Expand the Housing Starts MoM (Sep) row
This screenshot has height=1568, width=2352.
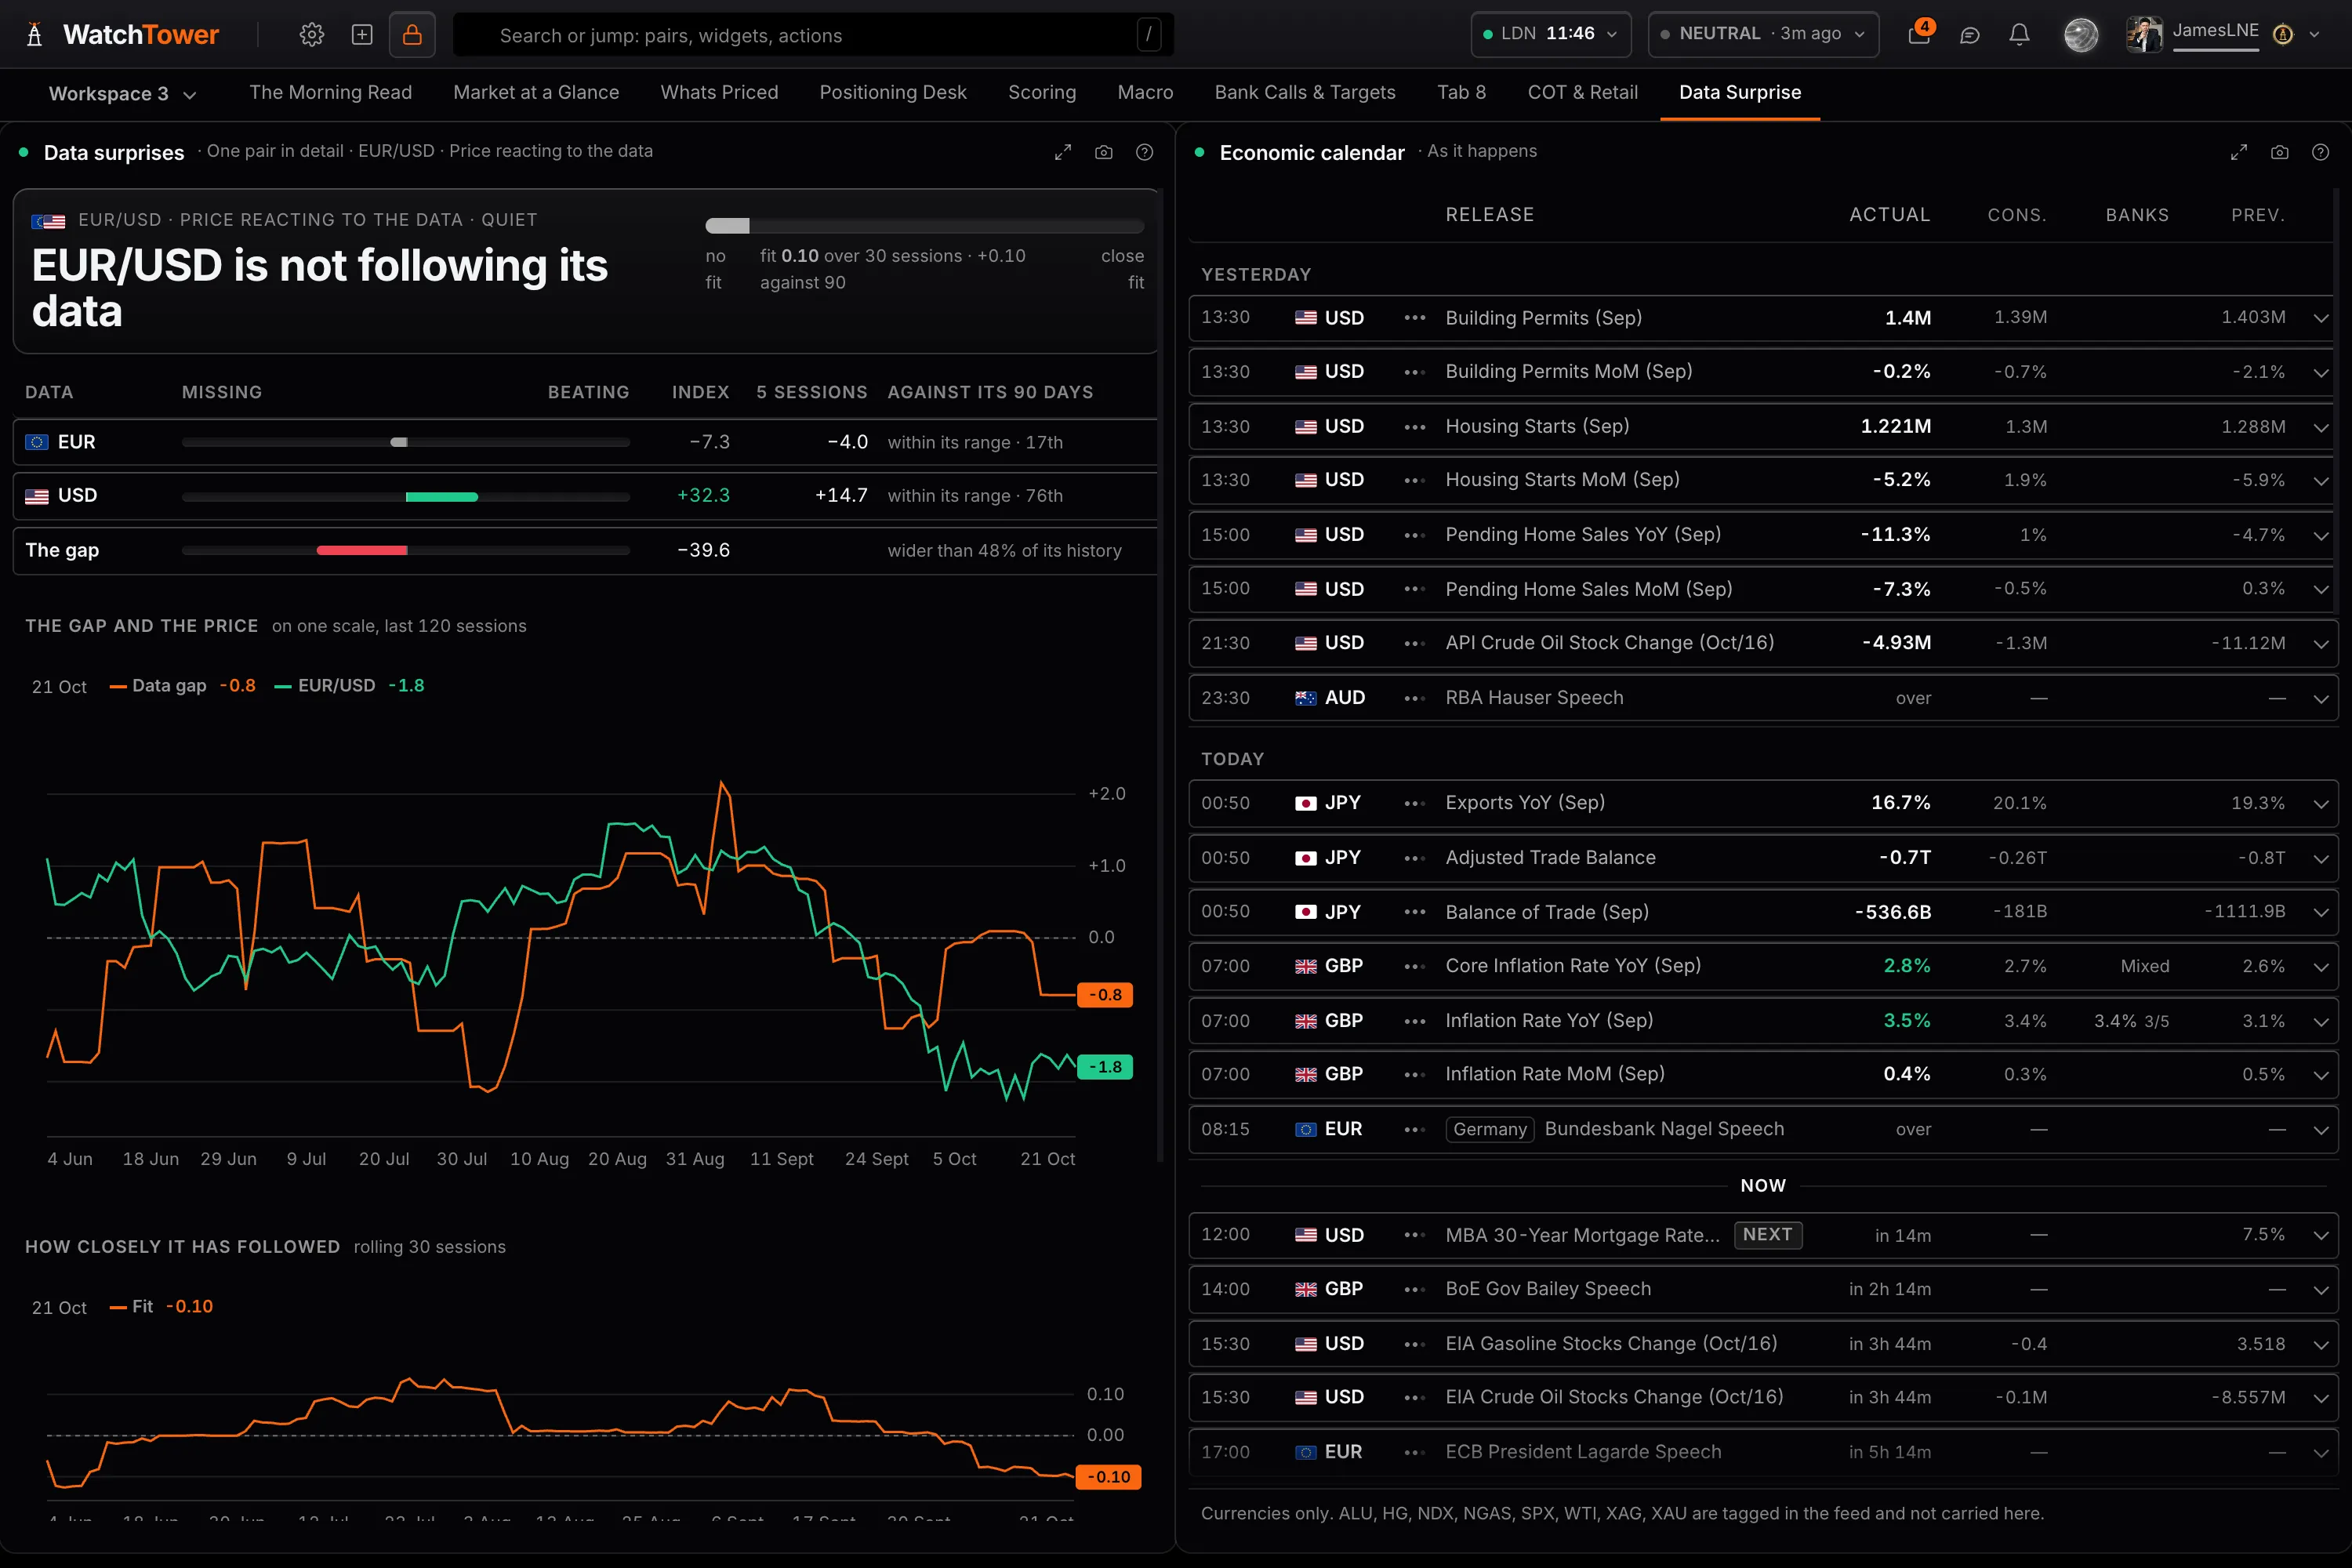(2321, 481)
